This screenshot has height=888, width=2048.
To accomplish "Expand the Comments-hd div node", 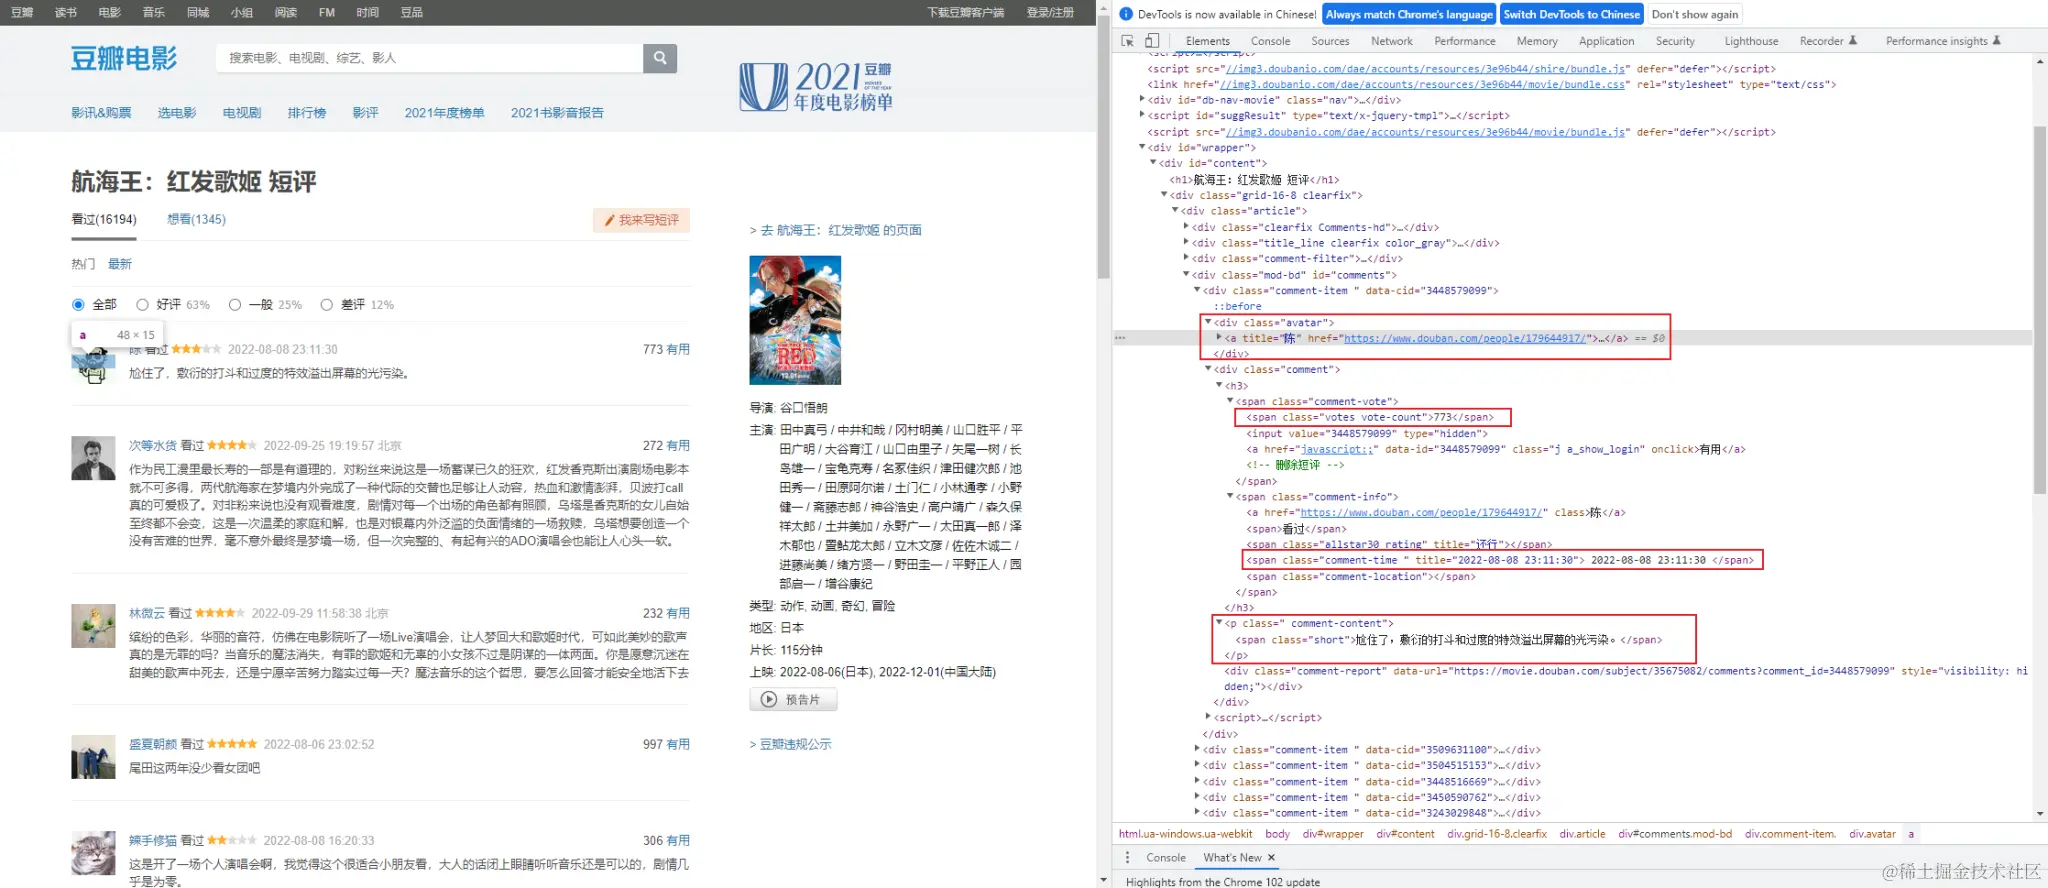I will 1186,227.
